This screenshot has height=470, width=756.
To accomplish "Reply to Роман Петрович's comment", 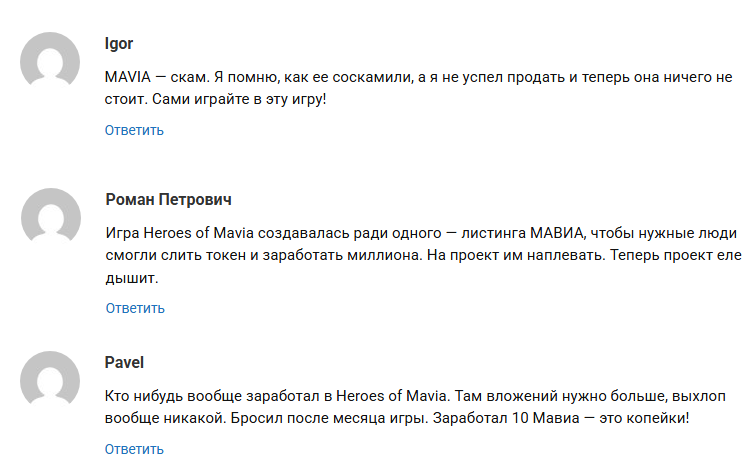I will [135, 308].
